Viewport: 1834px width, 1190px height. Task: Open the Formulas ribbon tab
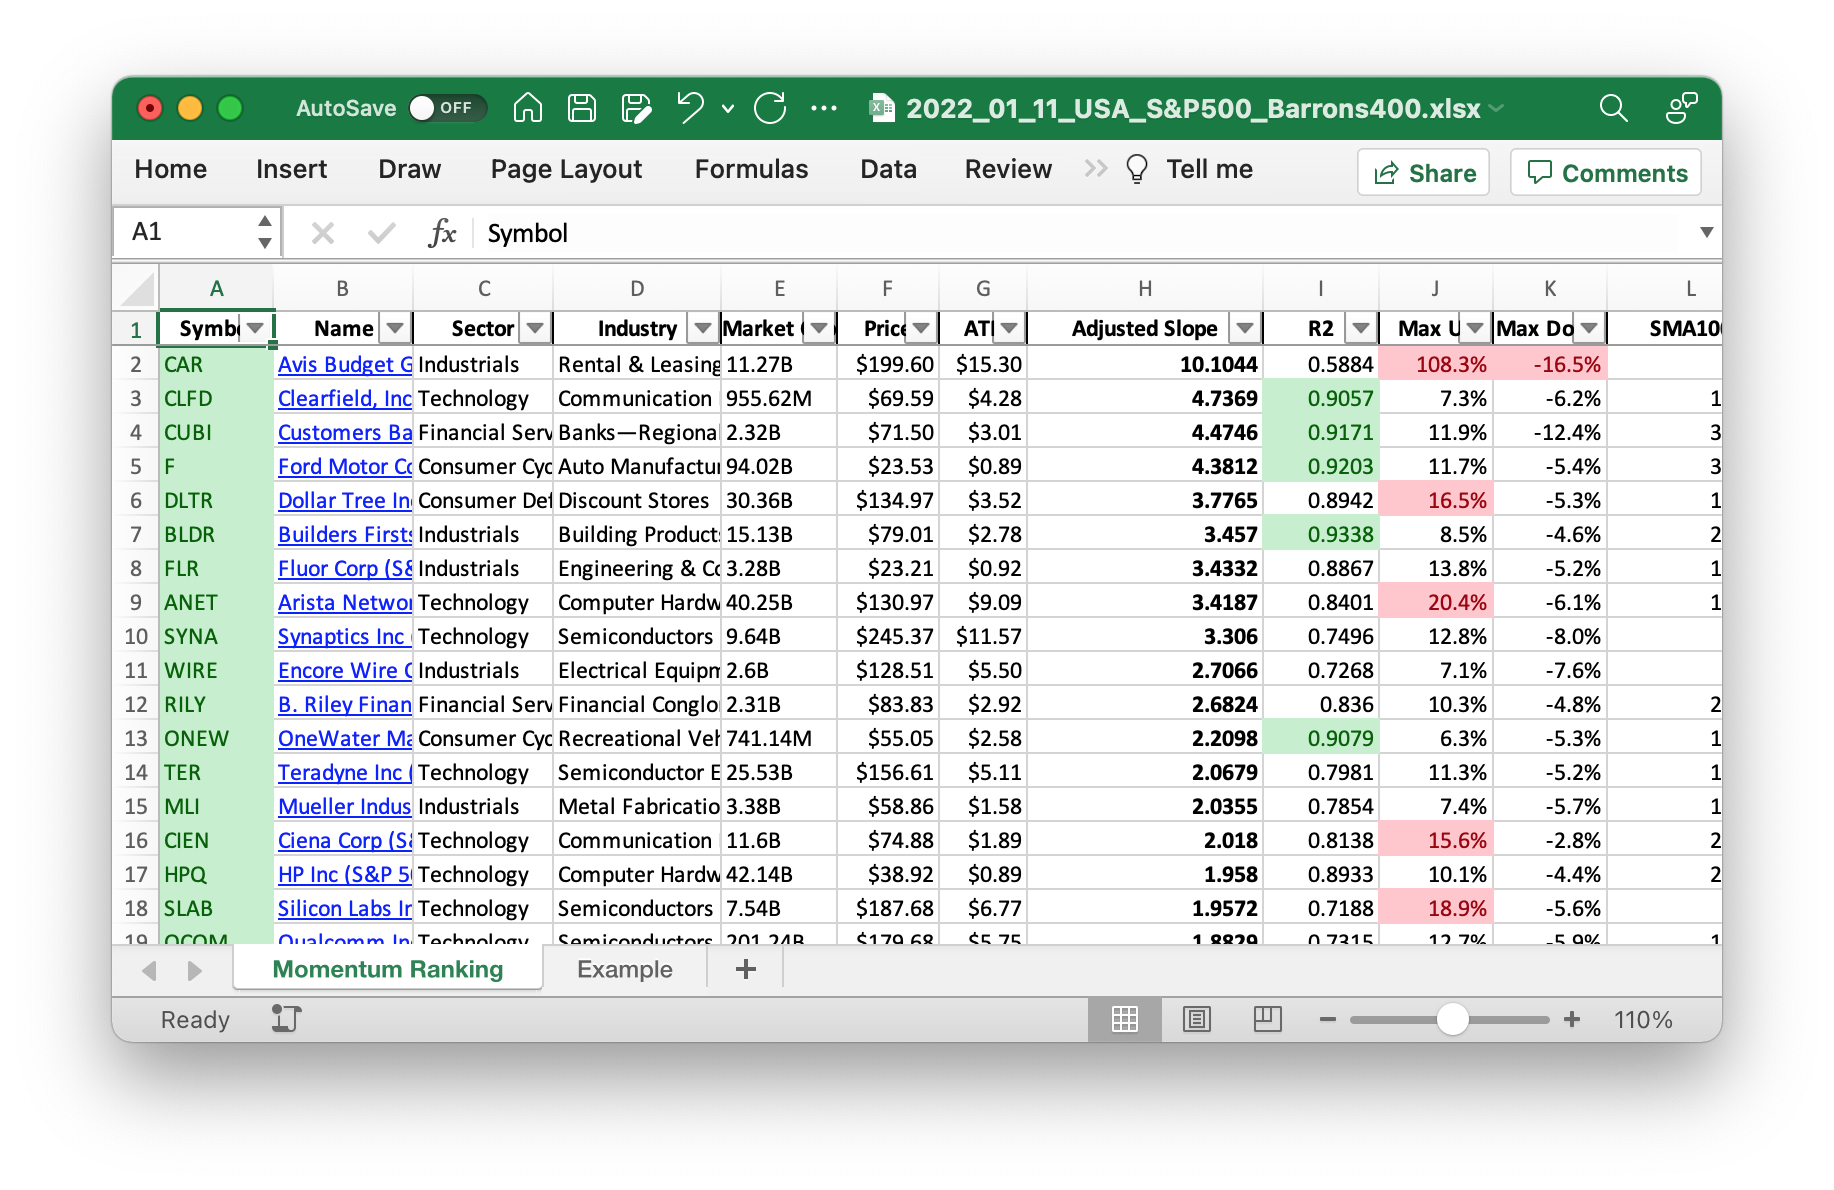tap(751, 169)
